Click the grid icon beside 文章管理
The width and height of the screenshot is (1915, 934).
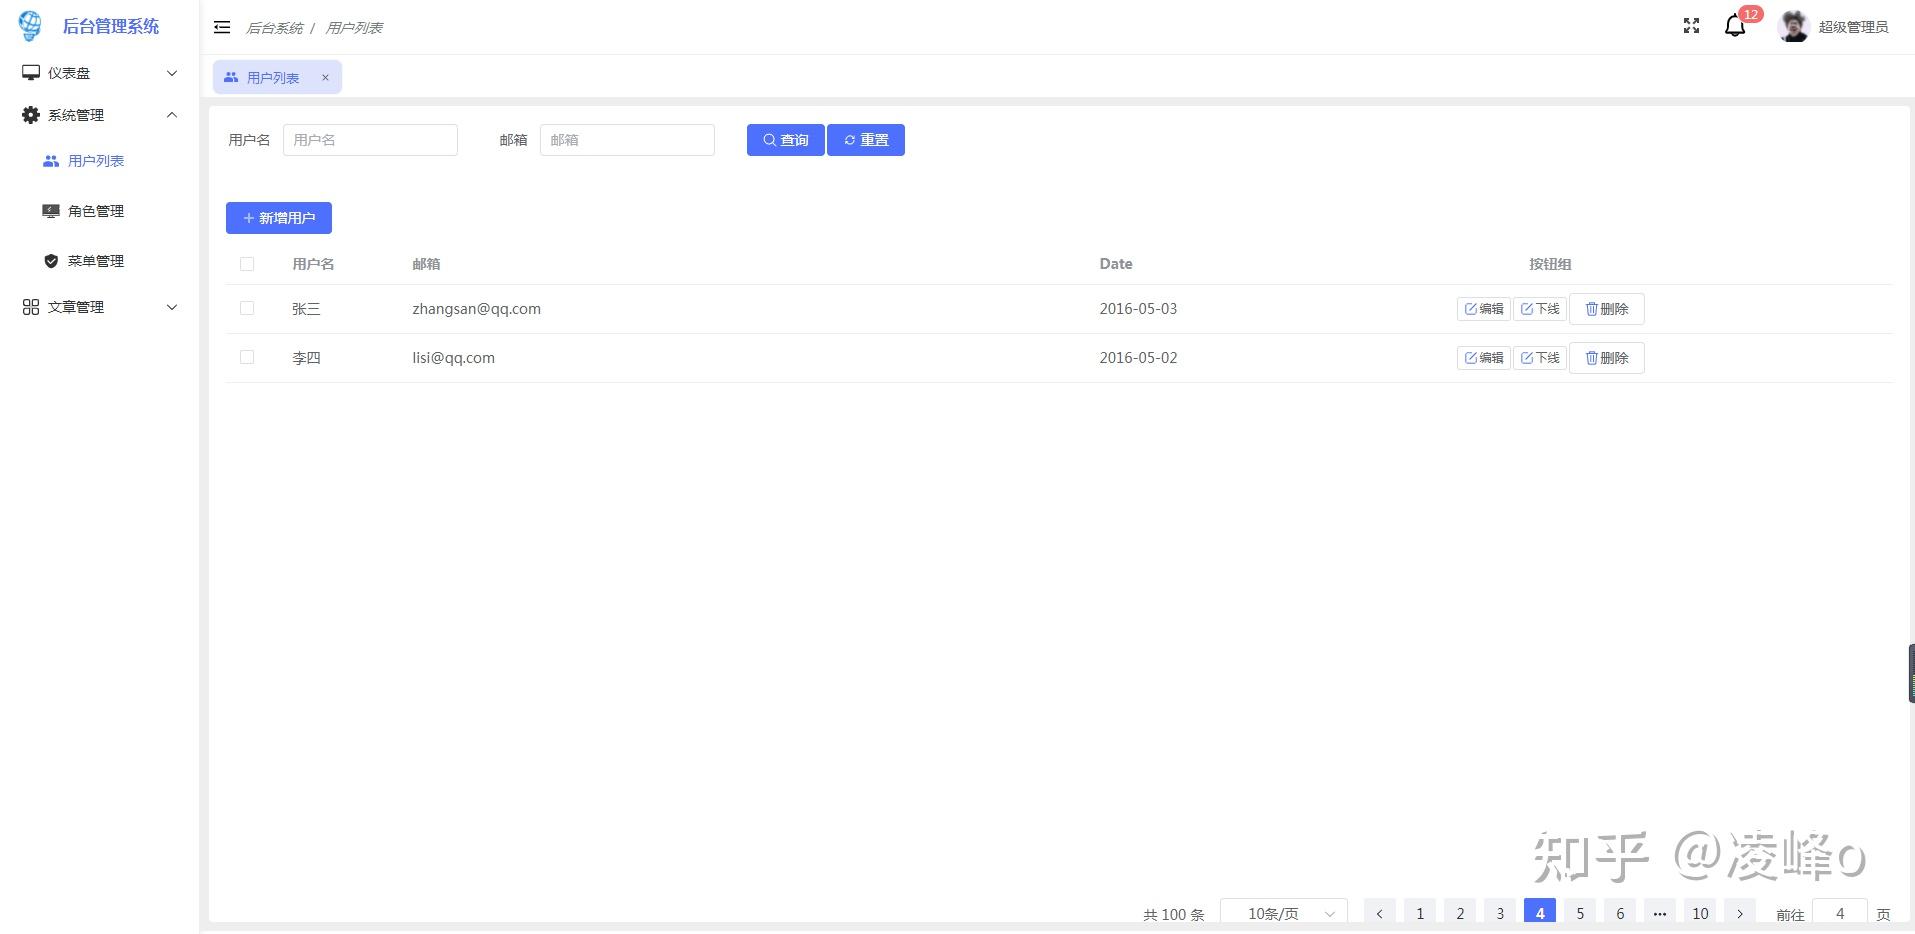click(x=29, y=307)
